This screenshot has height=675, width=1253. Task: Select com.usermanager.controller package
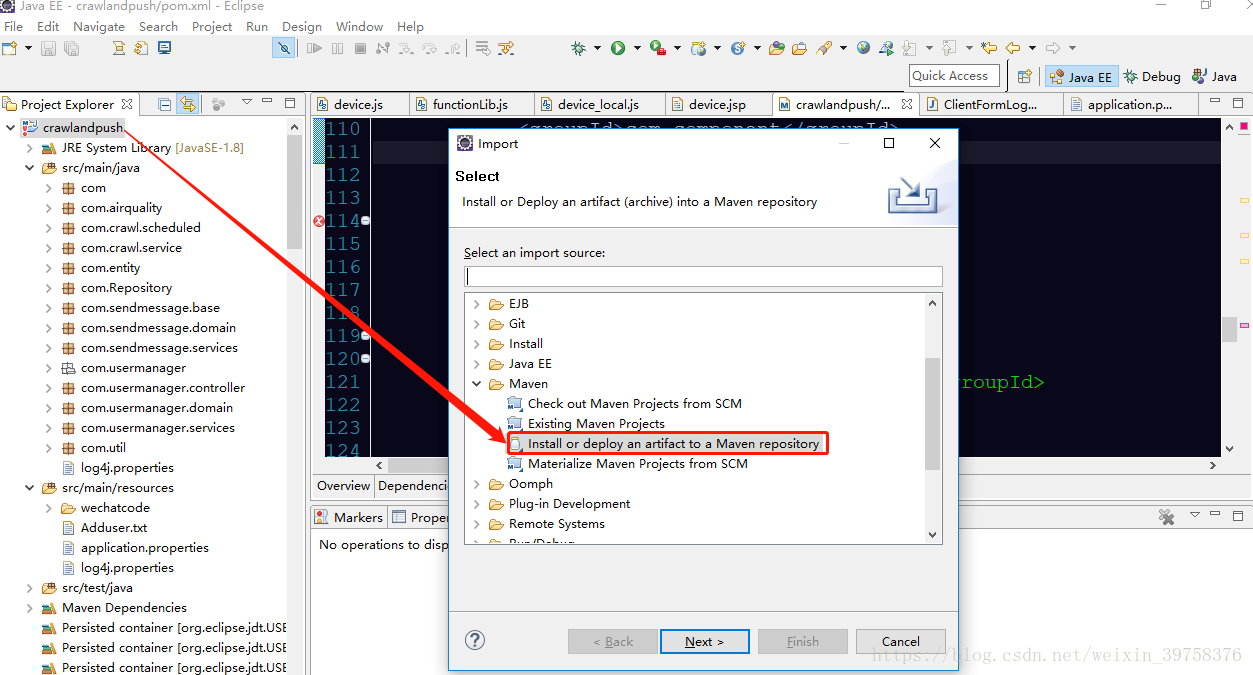(x=163, y=388)
